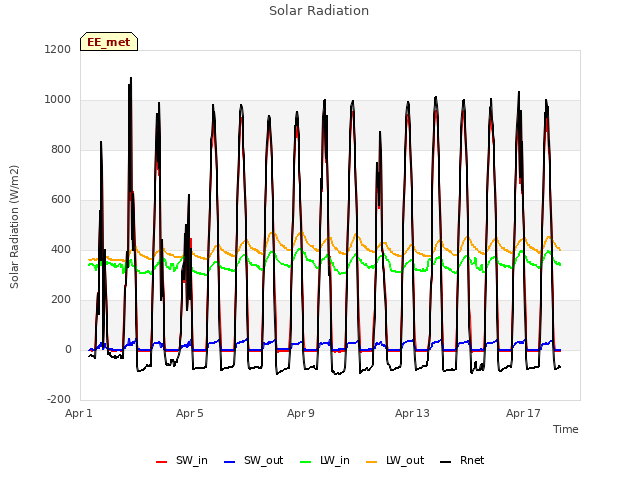640x480 pixels.
Task: Click the 200 y-axis tick label
Action: point(61,300)
